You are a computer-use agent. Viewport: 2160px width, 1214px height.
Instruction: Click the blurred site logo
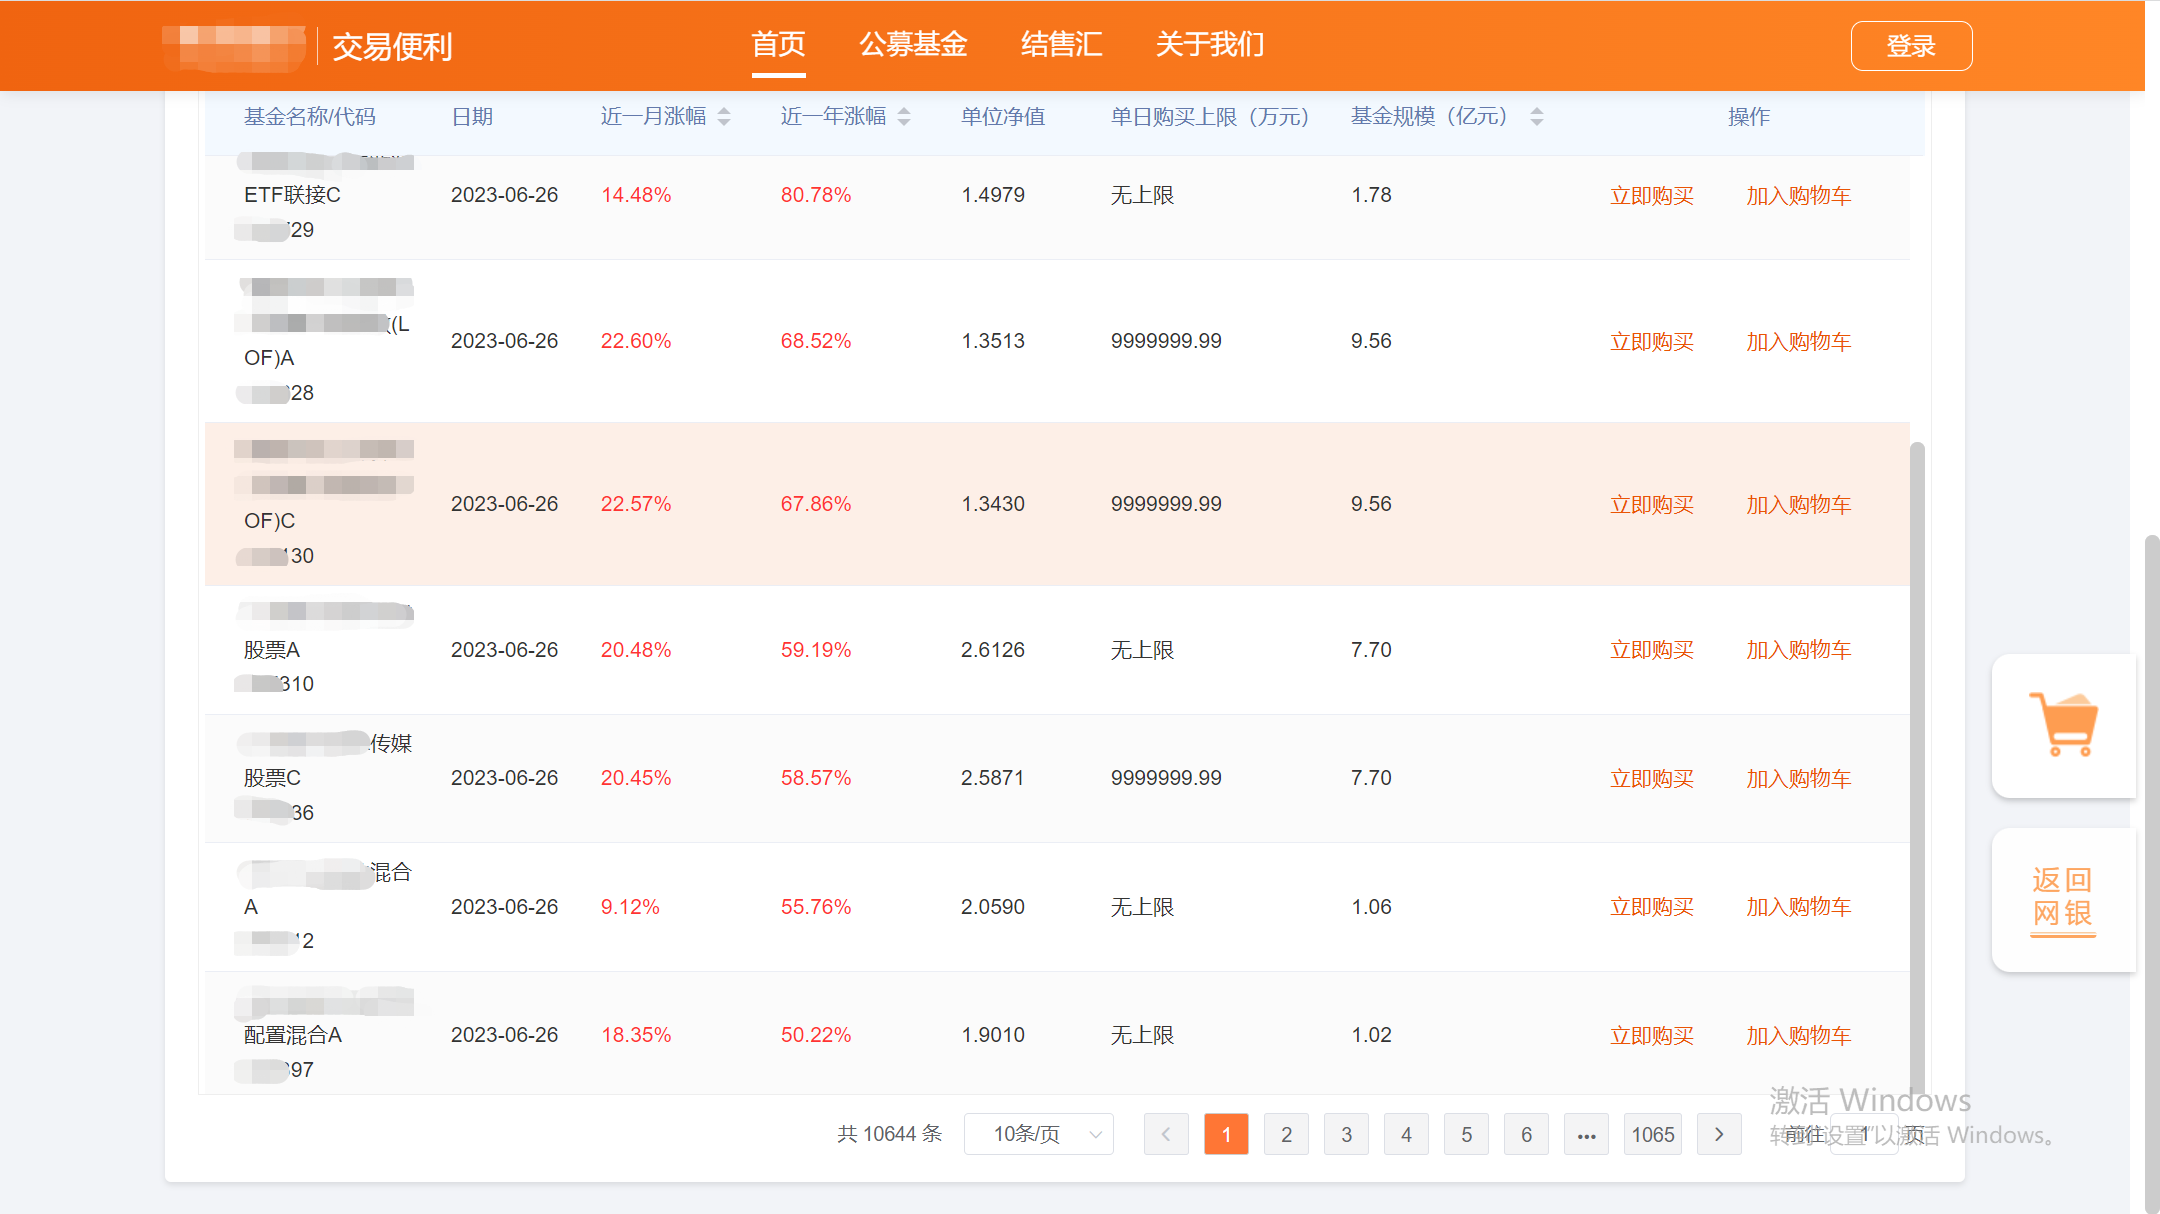(x=233, y=47)
